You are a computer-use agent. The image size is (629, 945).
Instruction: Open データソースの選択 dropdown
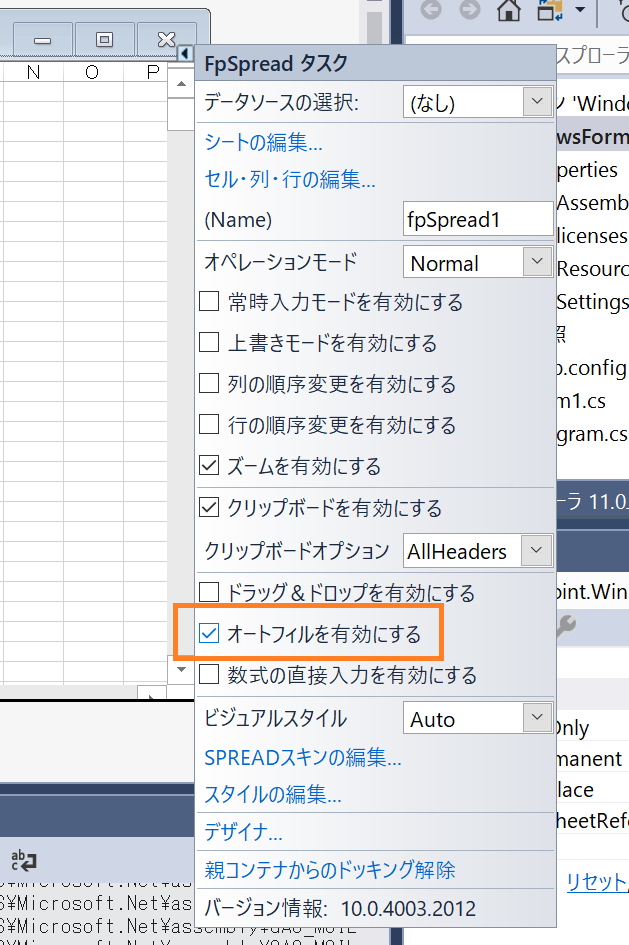click(537, 101)
